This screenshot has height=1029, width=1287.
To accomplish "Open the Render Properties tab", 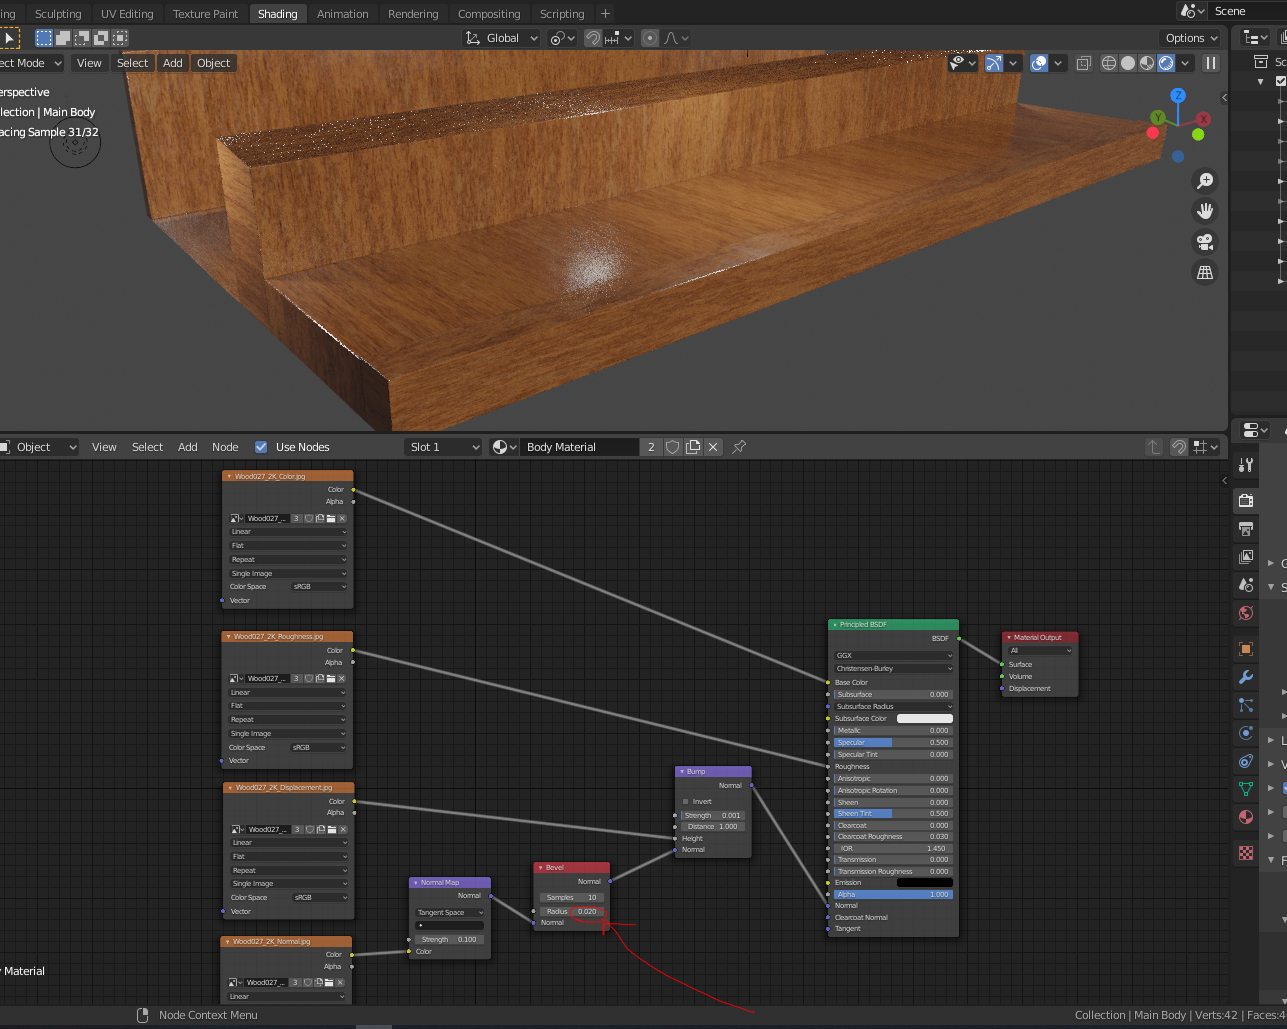I will [1245, 501].
